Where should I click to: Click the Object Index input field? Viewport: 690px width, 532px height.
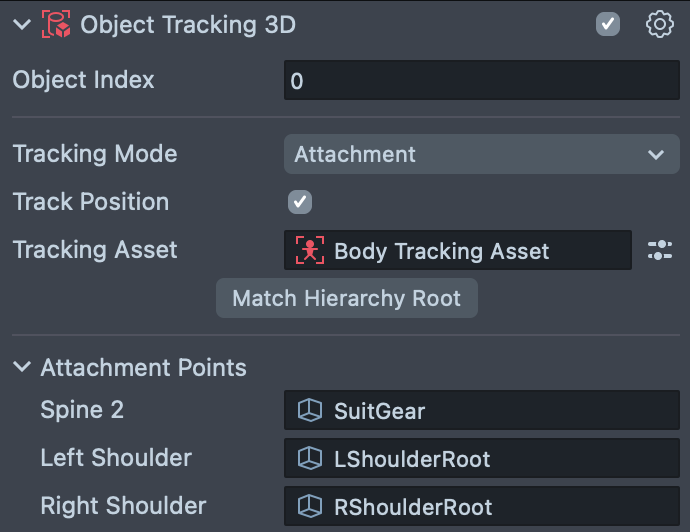pyautogui.click(x=481, y=81)
